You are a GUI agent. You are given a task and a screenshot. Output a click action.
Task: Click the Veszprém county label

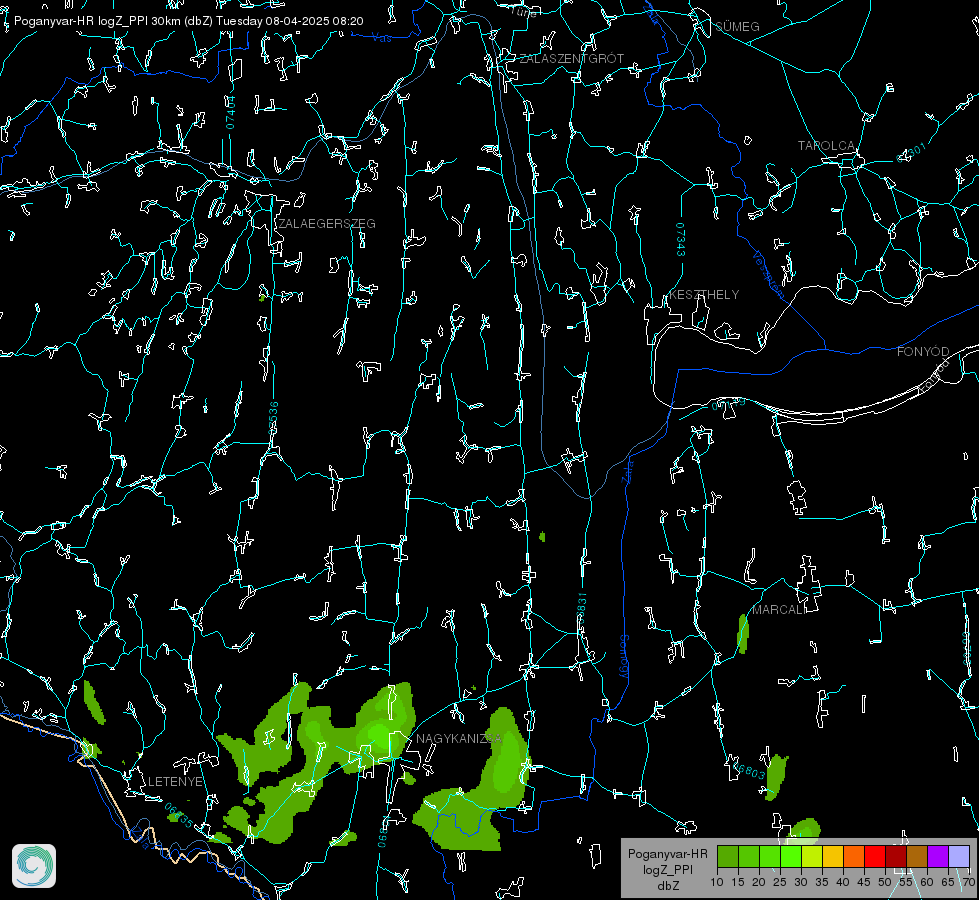pyautogui.click(x=768, y=274)
